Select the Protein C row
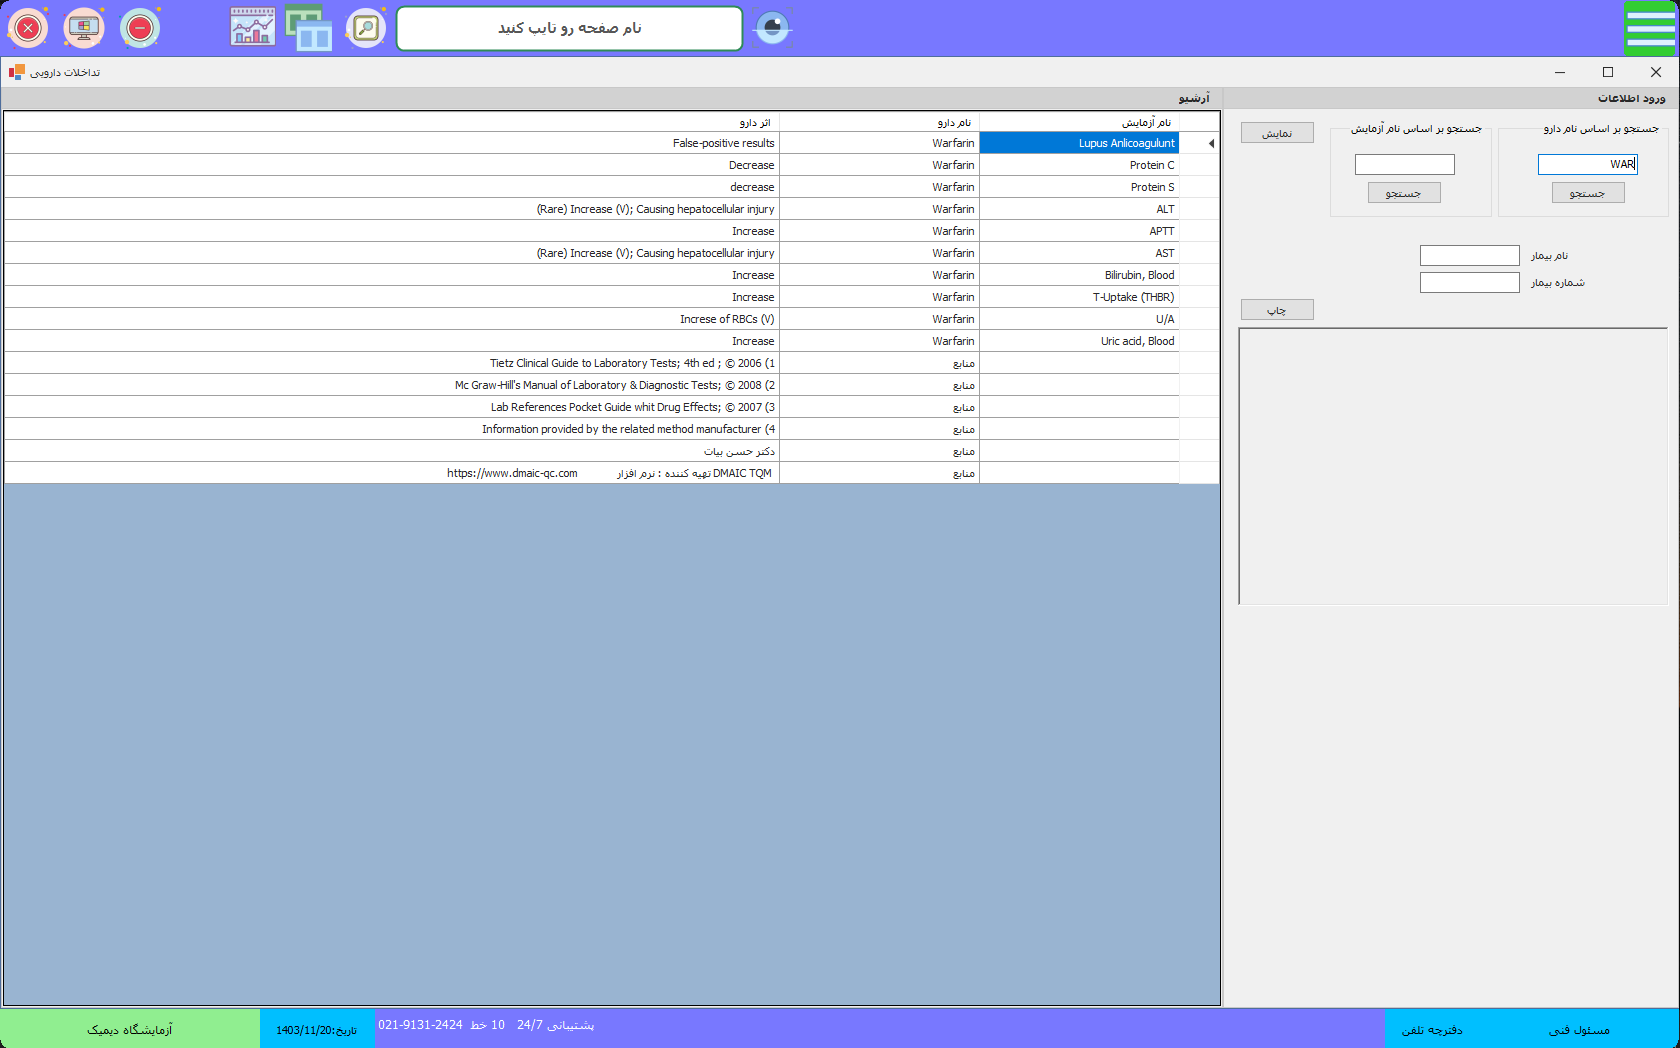Image resolution: width=1680 pixels, height=1048 pixels. (x=1078, y=165)
